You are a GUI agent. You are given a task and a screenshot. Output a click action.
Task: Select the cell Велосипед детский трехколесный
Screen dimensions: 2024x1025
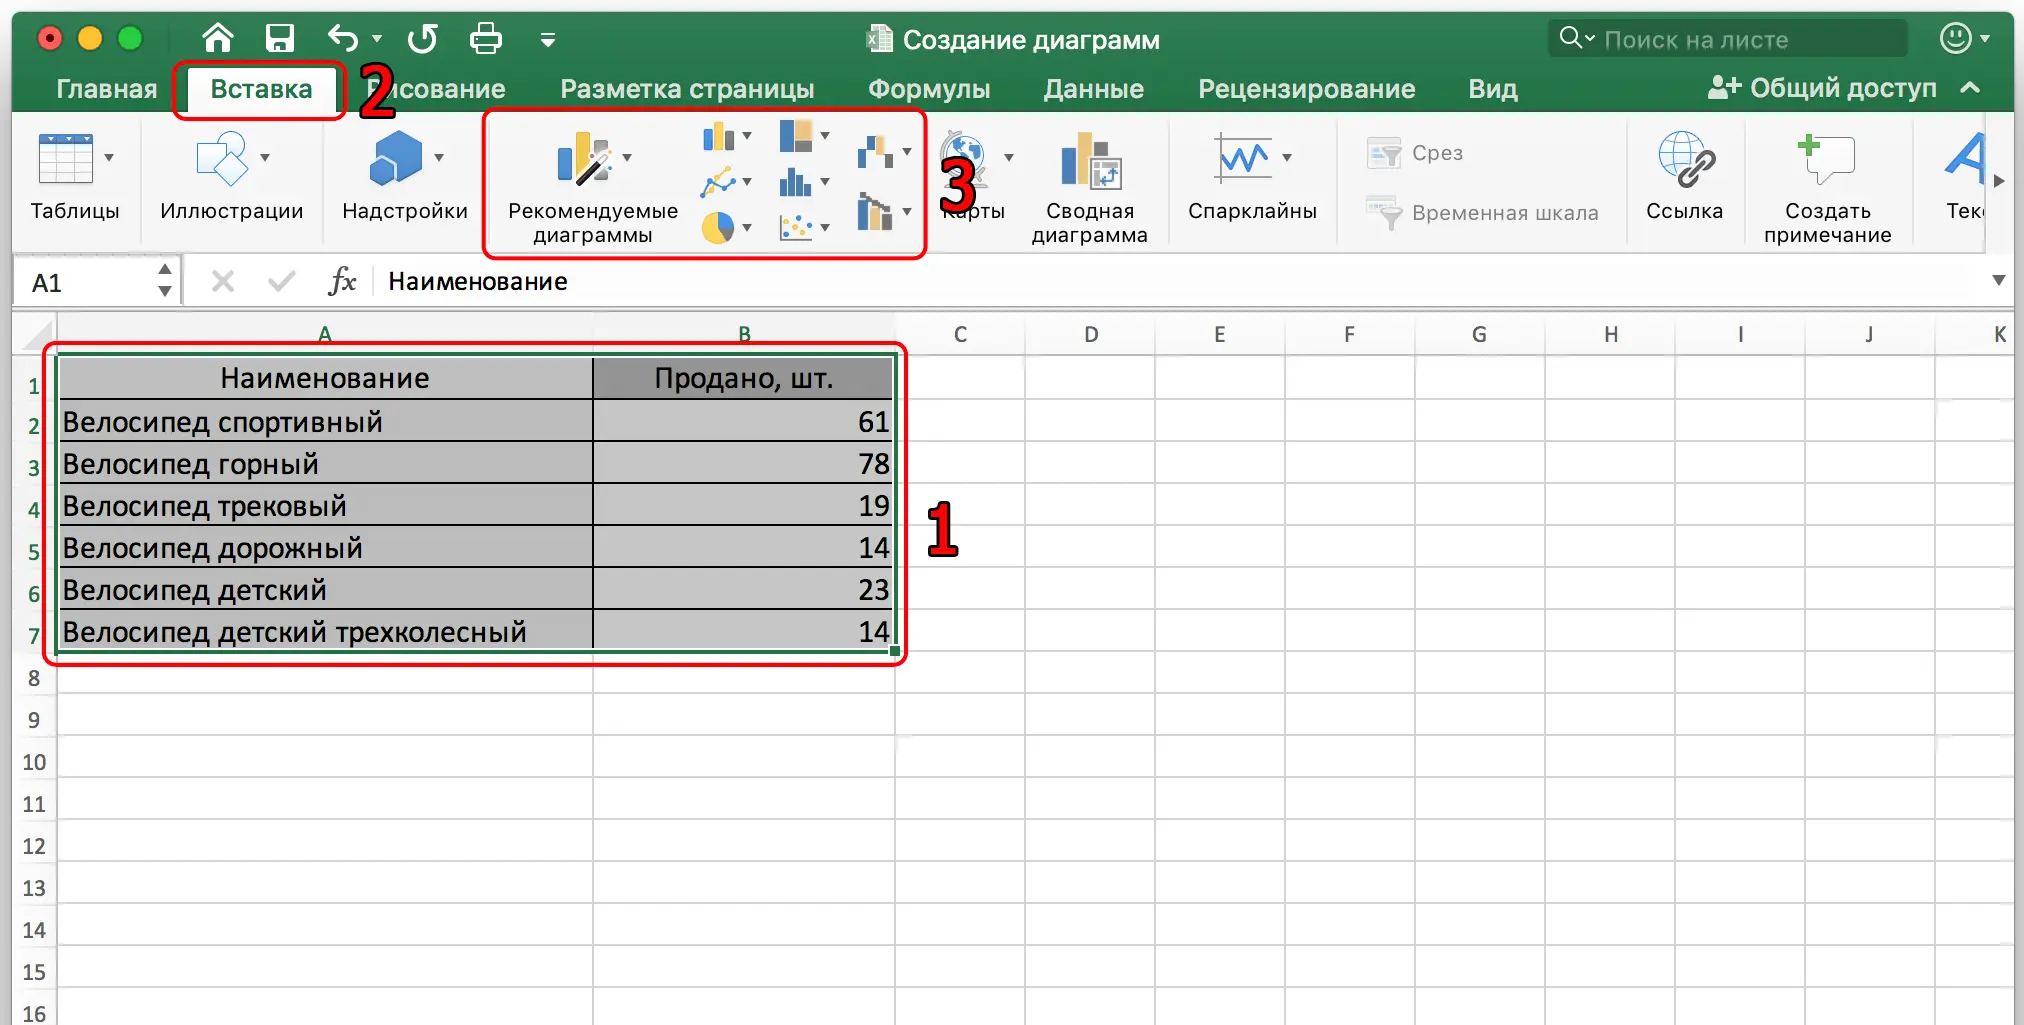325,631
